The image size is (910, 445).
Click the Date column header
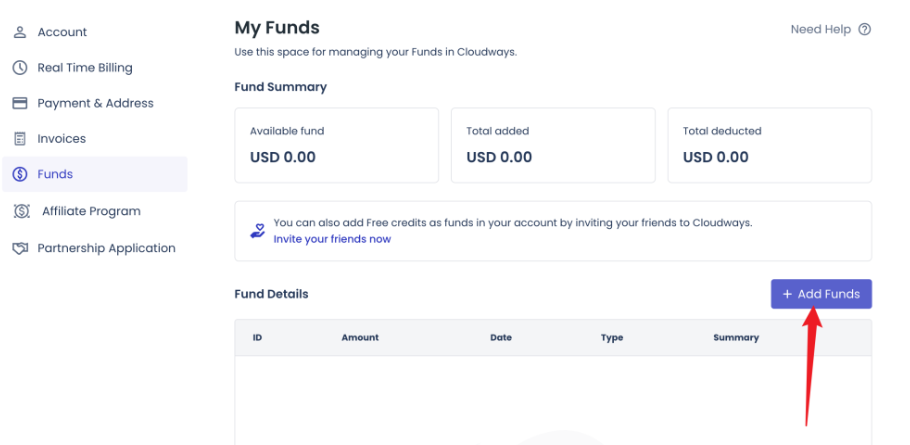click(x=501, y=338)
